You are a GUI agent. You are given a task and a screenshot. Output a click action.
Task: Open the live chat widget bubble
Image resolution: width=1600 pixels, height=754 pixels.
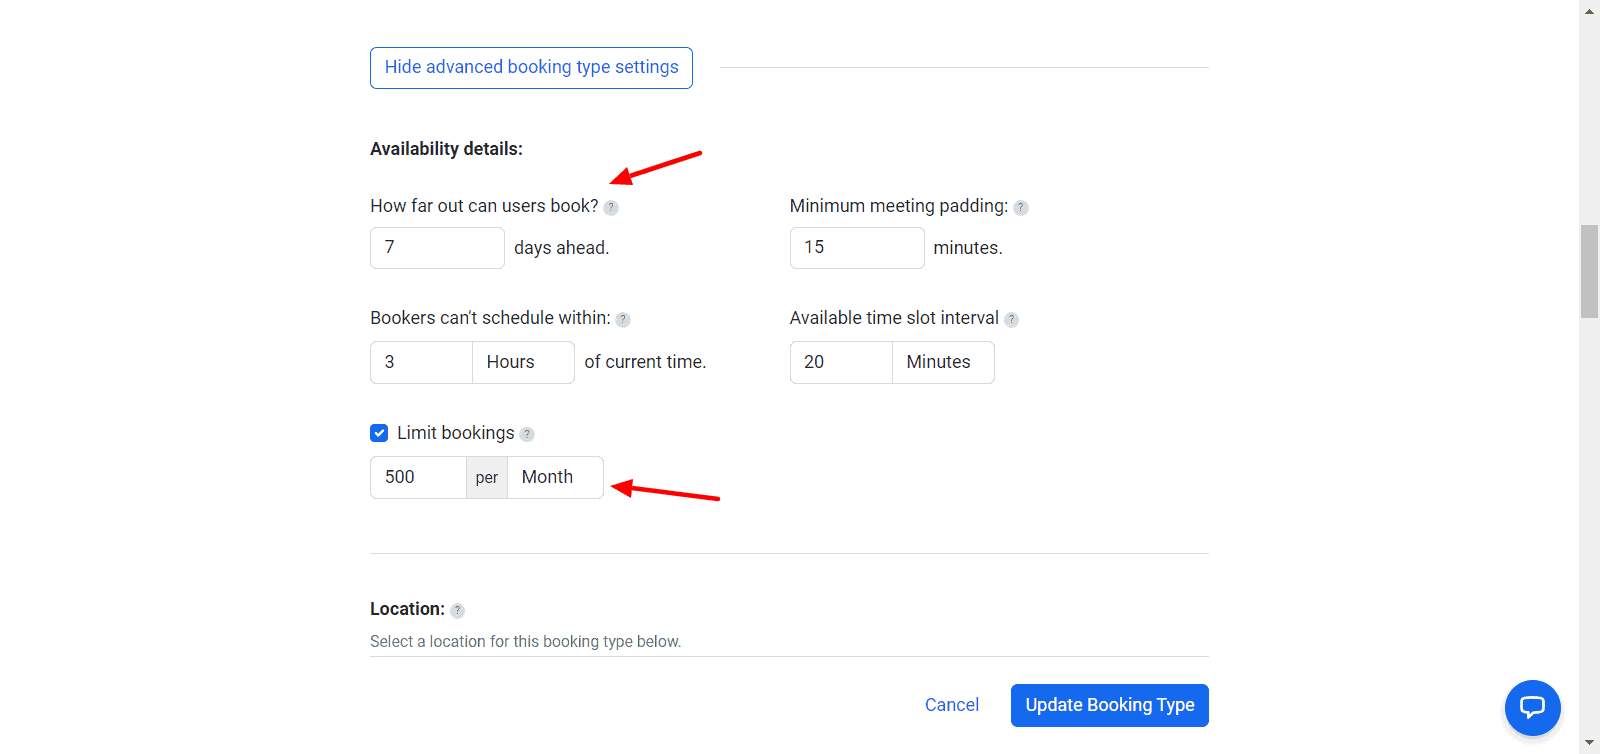(1532, 708)
